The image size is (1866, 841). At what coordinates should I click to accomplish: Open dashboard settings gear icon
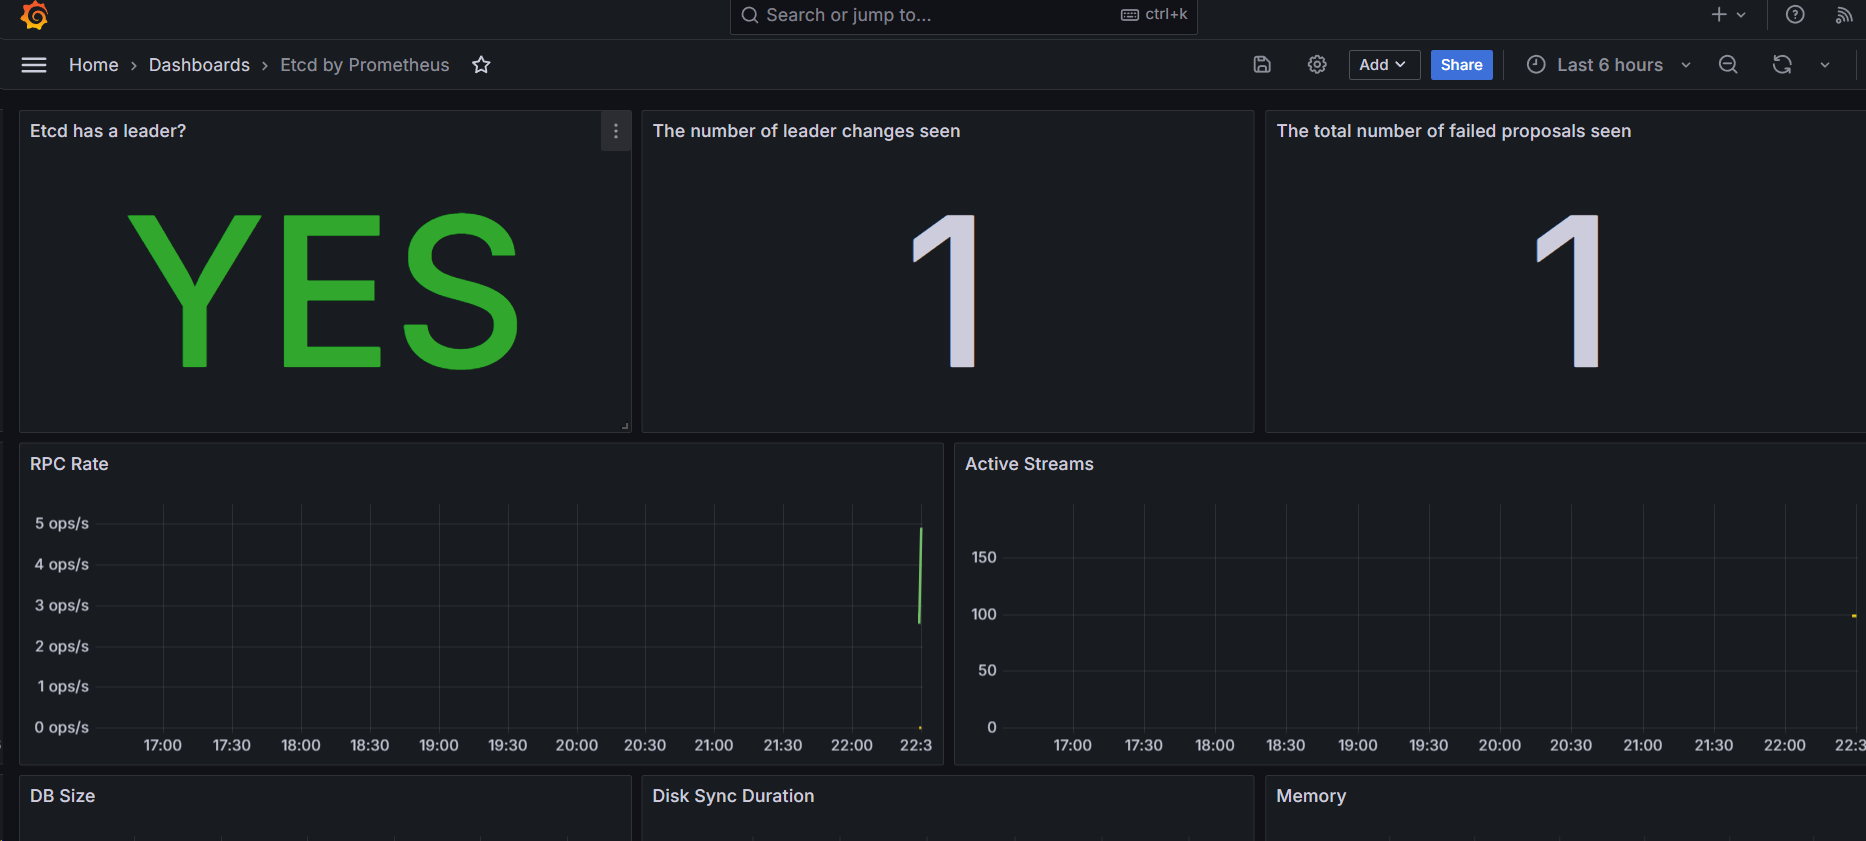1317,65
